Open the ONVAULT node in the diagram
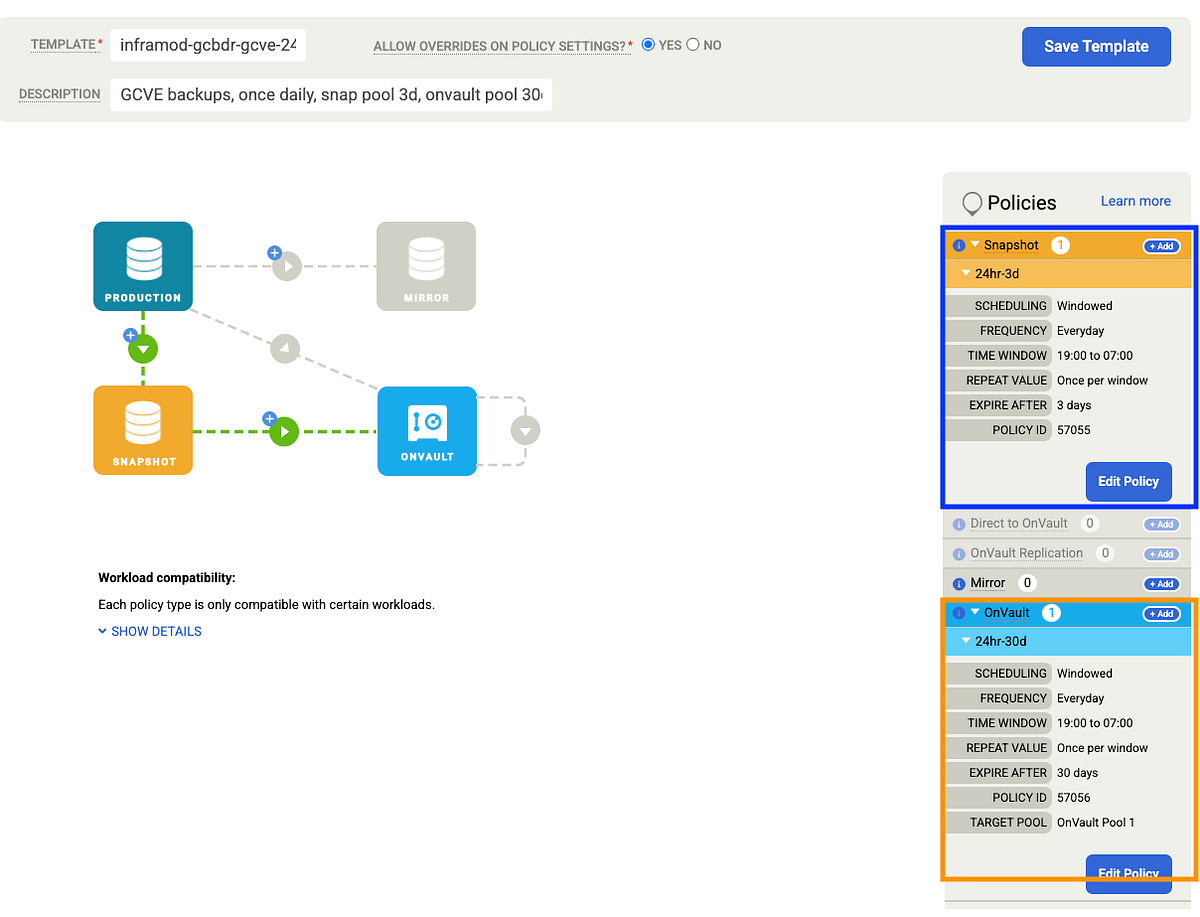 [x=427, y=430]
